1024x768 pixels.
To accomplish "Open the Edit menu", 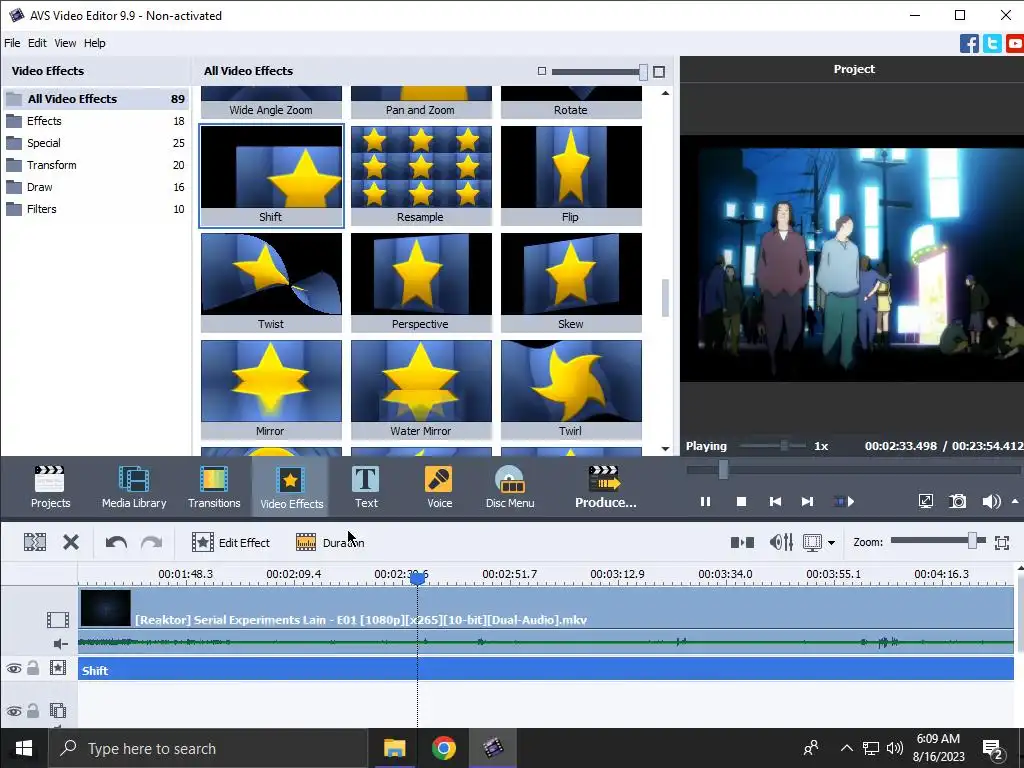I will [x=37, y=43].
